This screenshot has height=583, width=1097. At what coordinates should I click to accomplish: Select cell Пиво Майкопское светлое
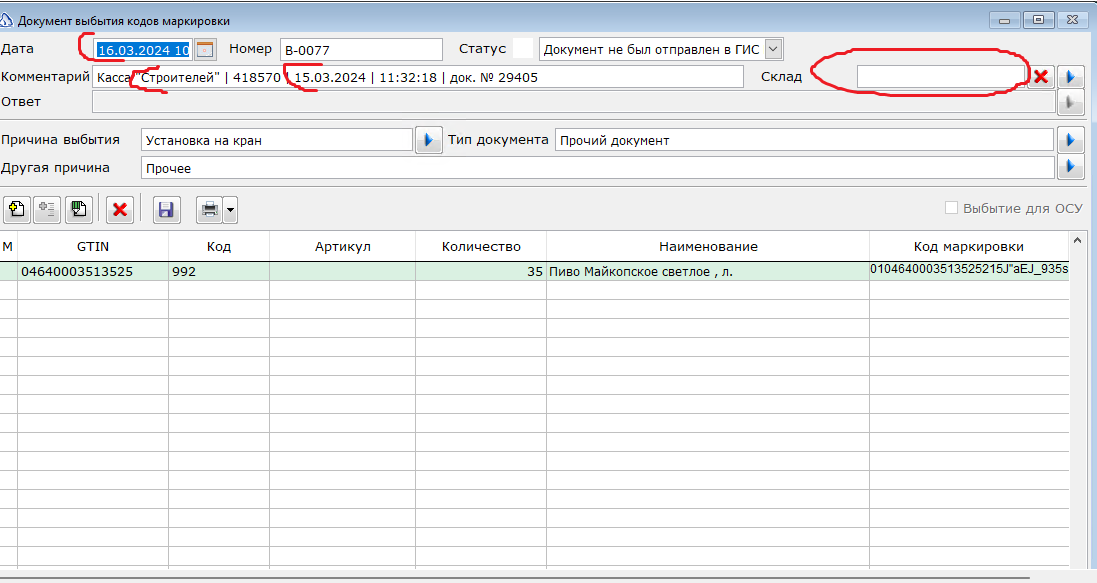(x=708, y=272)
